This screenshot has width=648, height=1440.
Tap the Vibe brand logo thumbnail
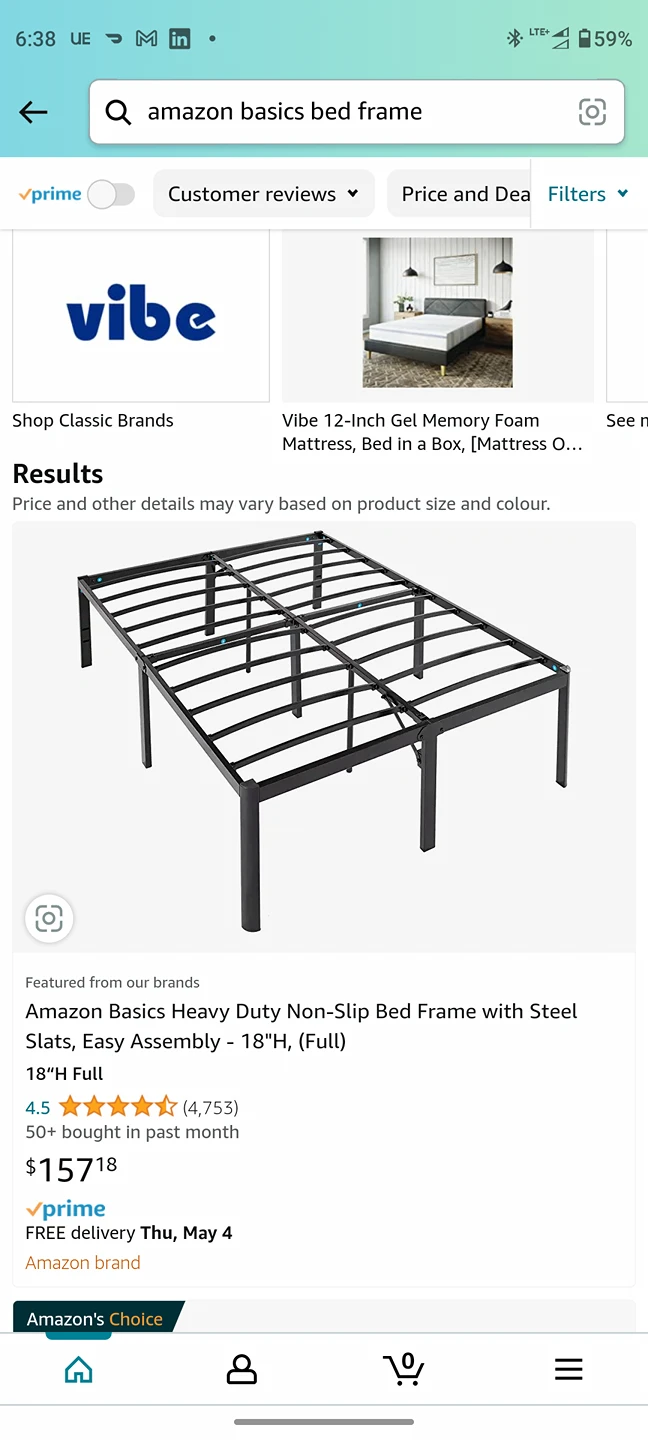pos(141,316)
